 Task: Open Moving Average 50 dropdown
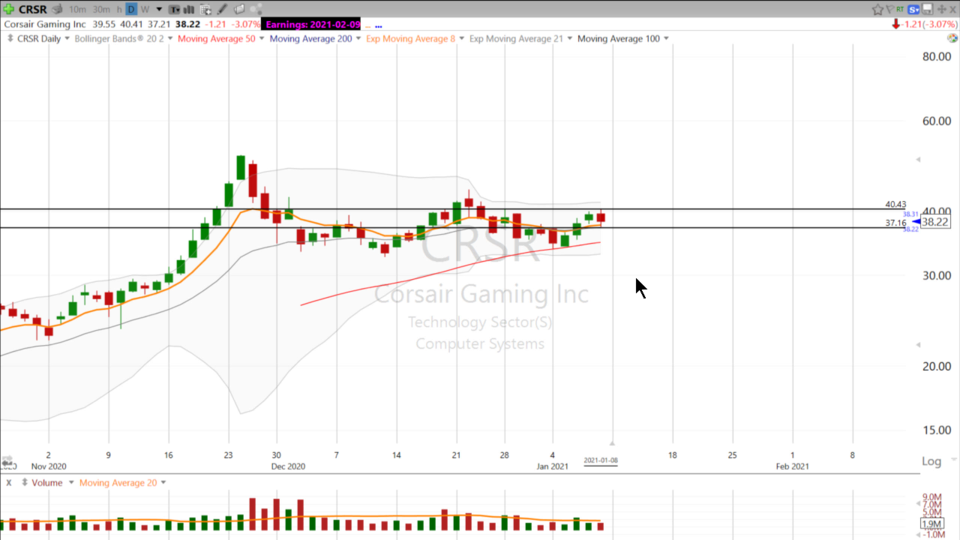tap(261, 38)
